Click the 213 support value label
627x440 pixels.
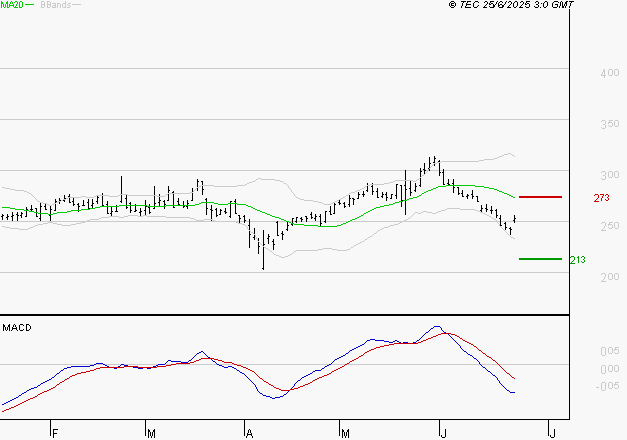click(x=577, y=260)
